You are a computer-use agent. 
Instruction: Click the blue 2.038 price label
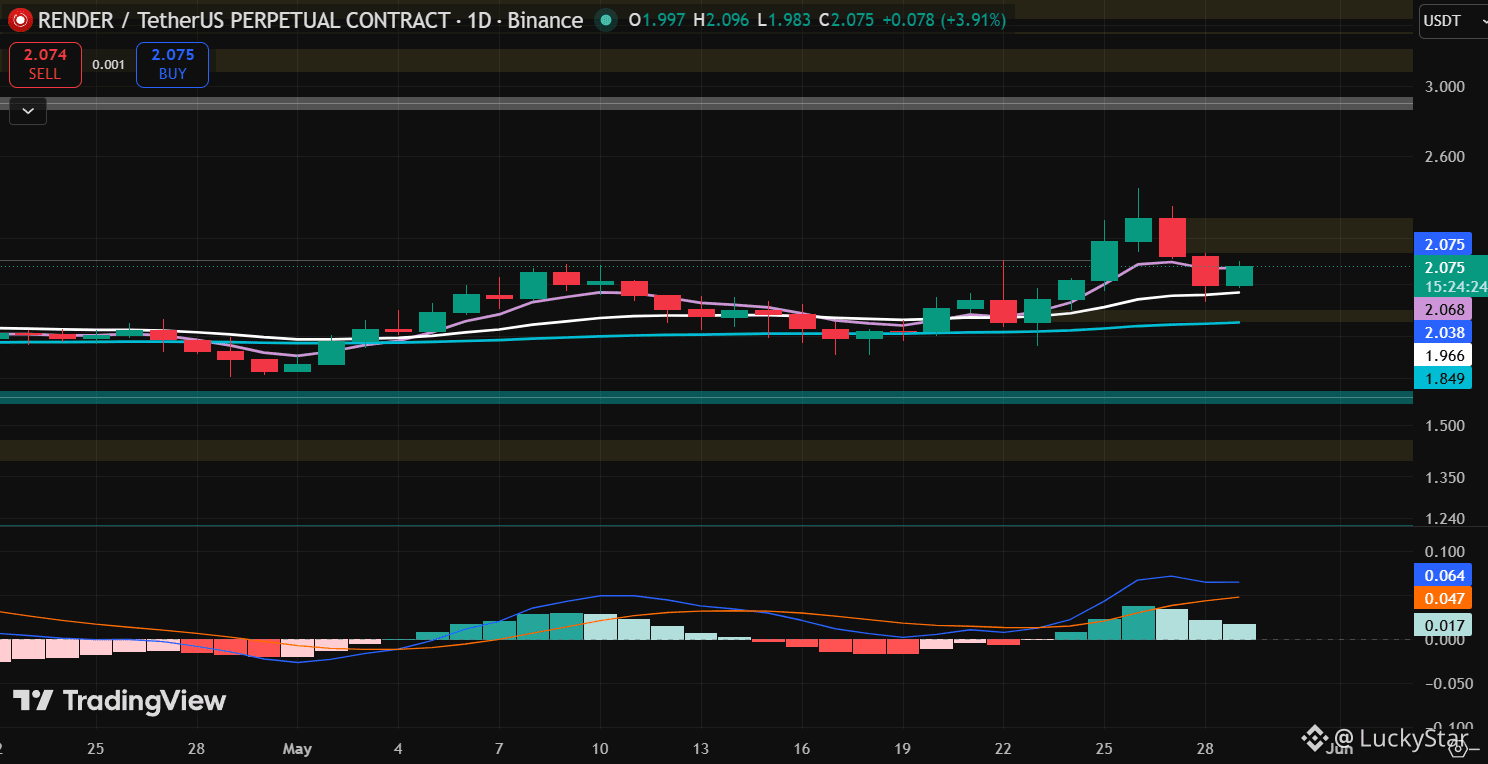(x=1444, y=333)
